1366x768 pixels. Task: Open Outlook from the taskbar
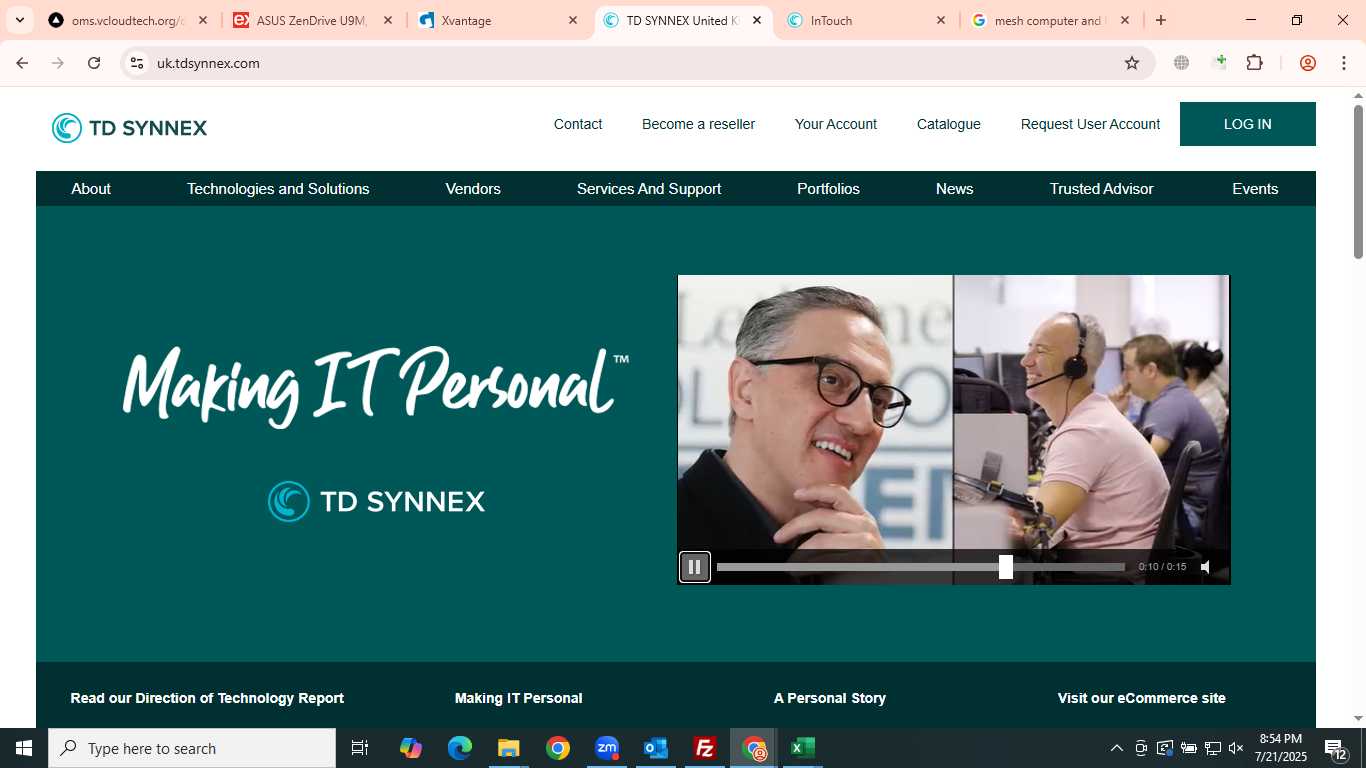(656, 748)
